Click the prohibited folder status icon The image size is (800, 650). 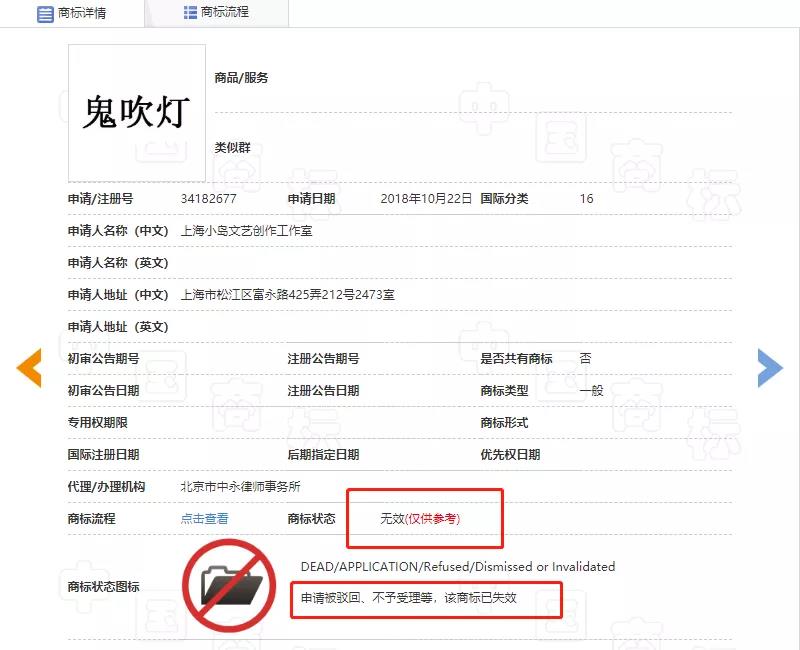pyautogui.click(x=228, y=585)
